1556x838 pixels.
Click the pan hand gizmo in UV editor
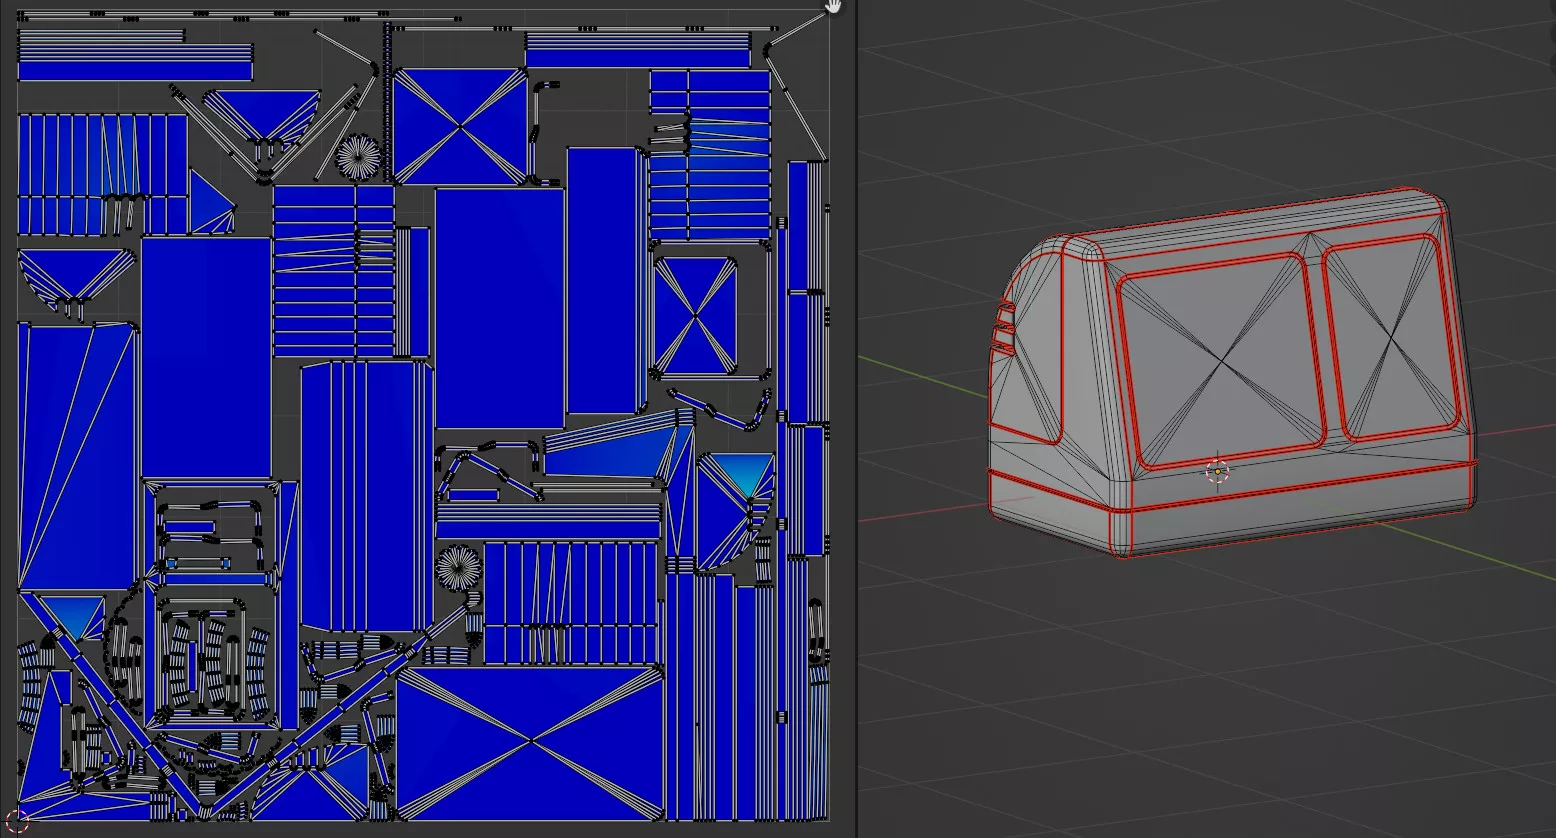point(832,7)
